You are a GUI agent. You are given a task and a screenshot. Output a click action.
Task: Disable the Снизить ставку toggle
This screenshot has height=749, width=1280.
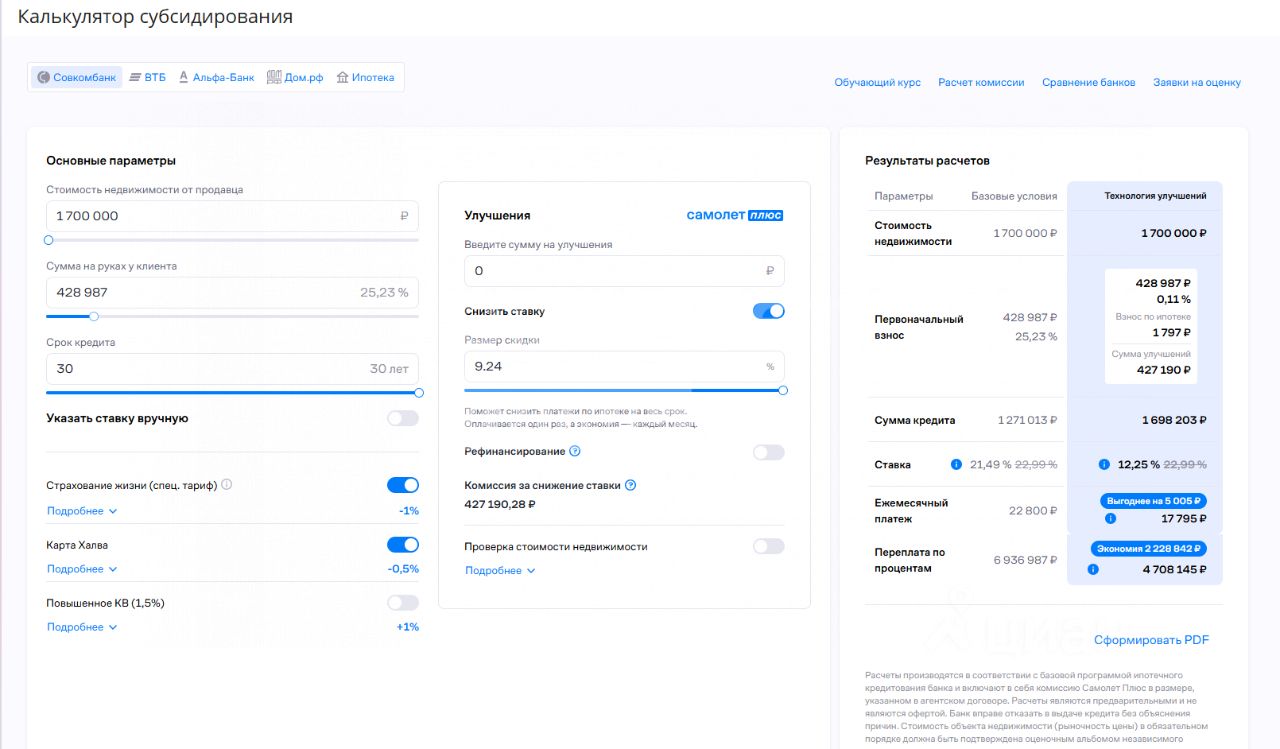point(768,311)
